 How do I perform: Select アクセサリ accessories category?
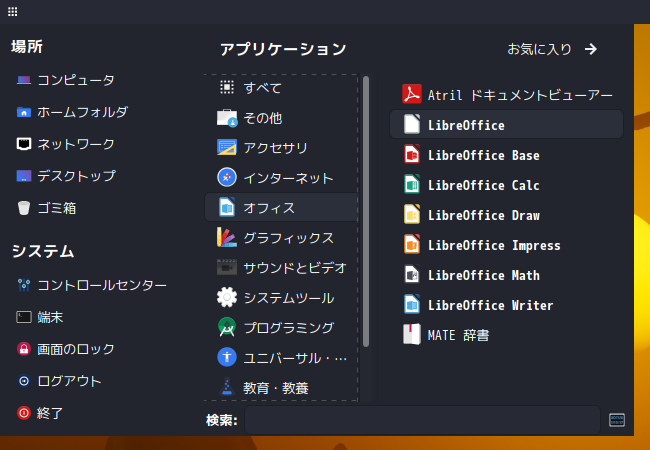click(281, 148)
